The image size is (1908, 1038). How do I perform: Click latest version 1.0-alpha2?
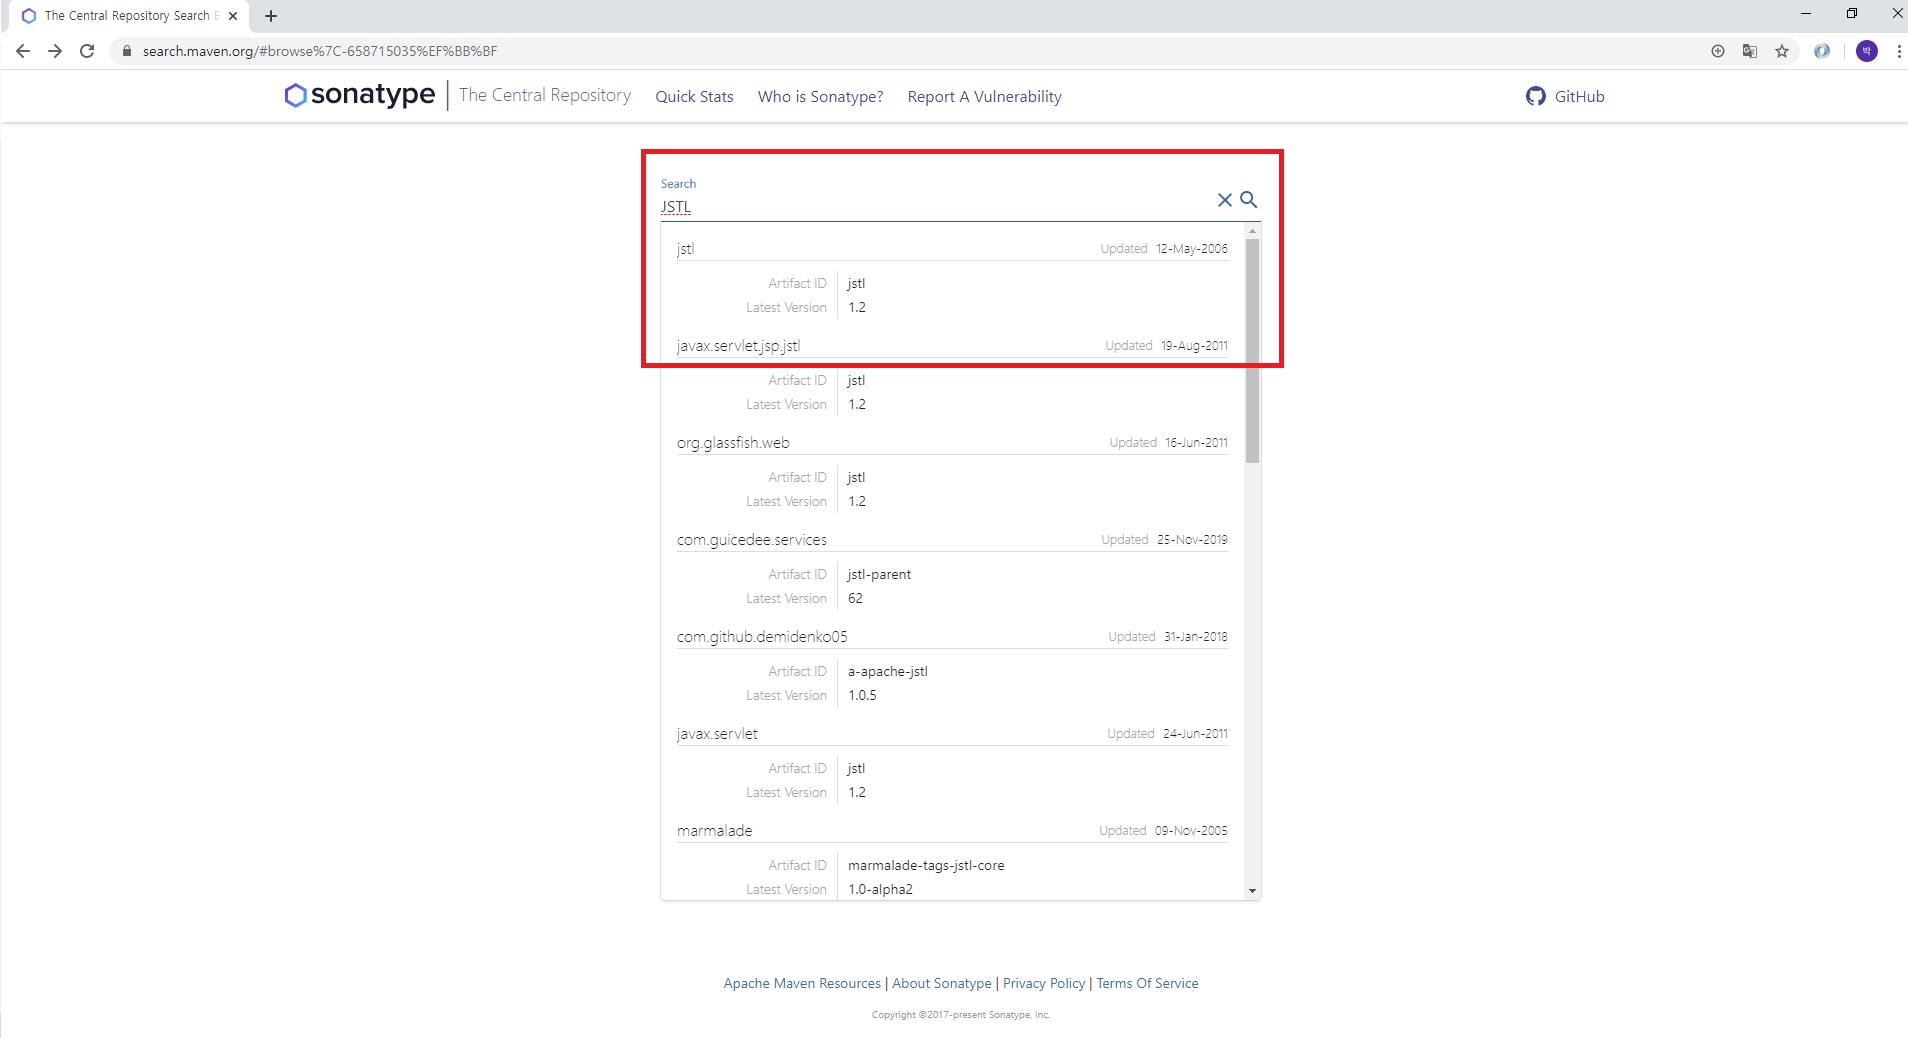(x=880, y=890)
